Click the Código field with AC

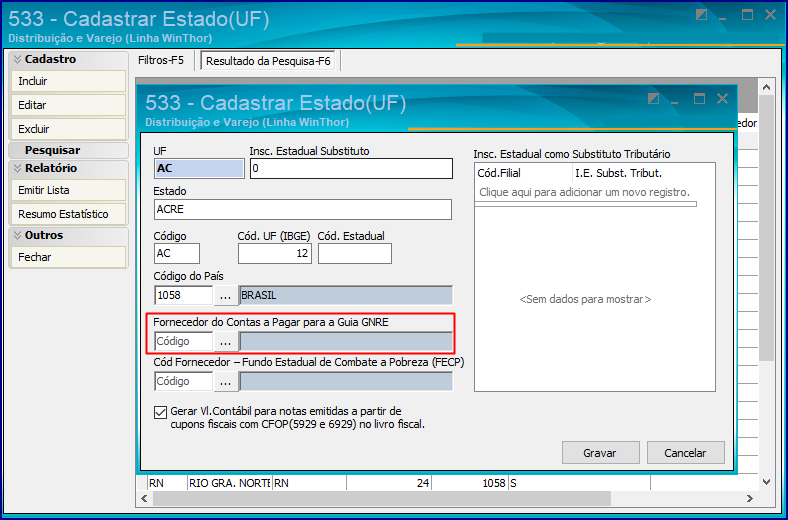click(x=176, y=254)
